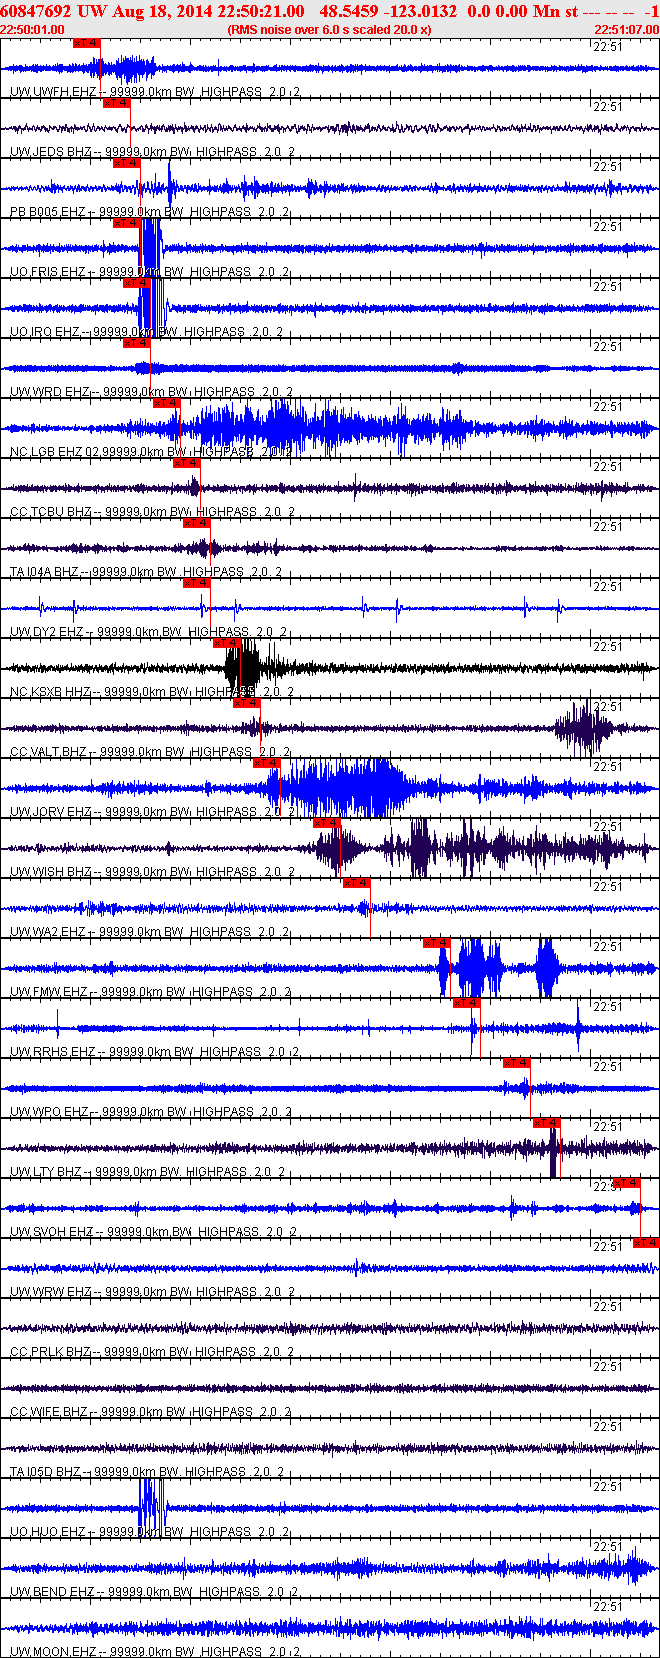Click the large waveform burst on CC.VALT trace
Viewport: 660px width, 1658px height.
(585, 728)
